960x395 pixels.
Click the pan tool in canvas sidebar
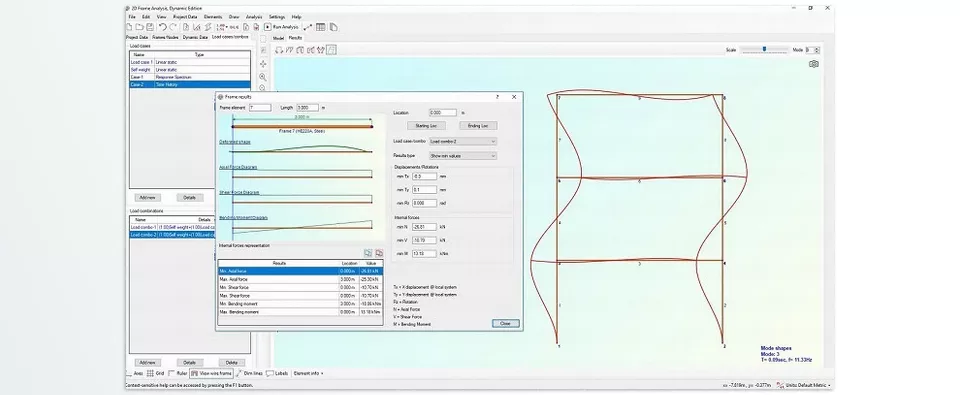pos(263,64)
